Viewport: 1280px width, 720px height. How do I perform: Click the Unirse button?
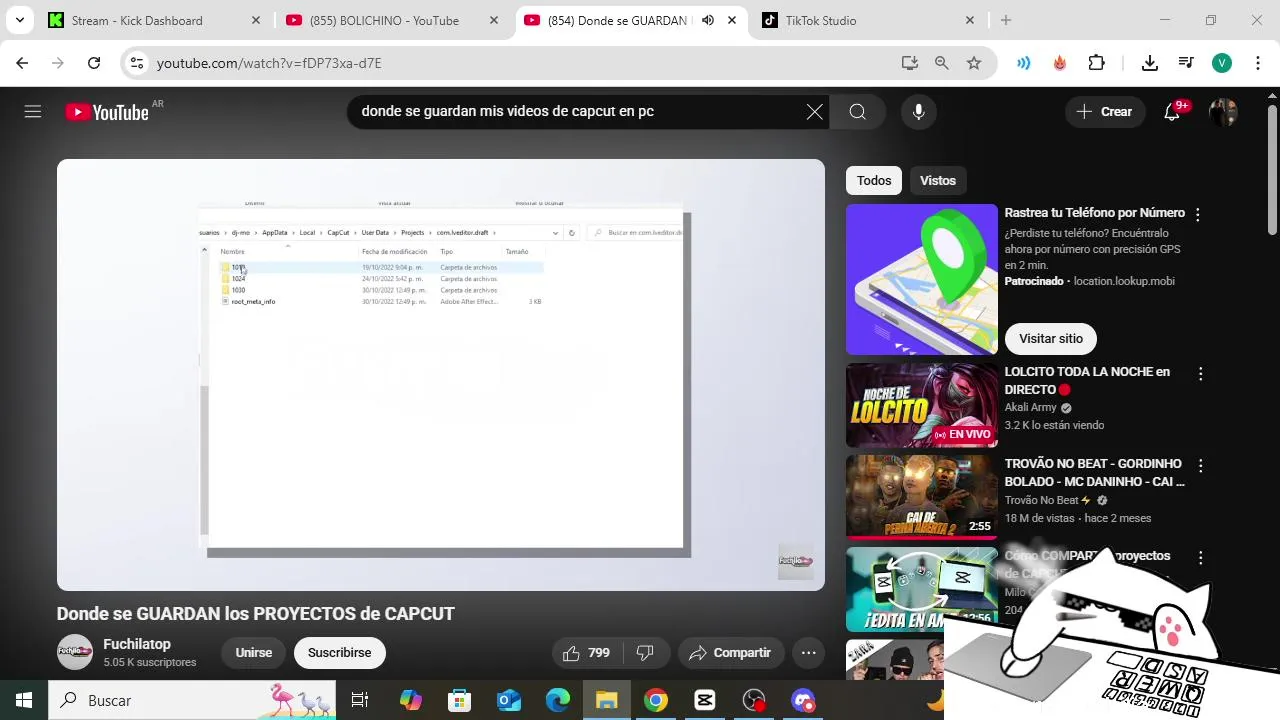[254, 653]
